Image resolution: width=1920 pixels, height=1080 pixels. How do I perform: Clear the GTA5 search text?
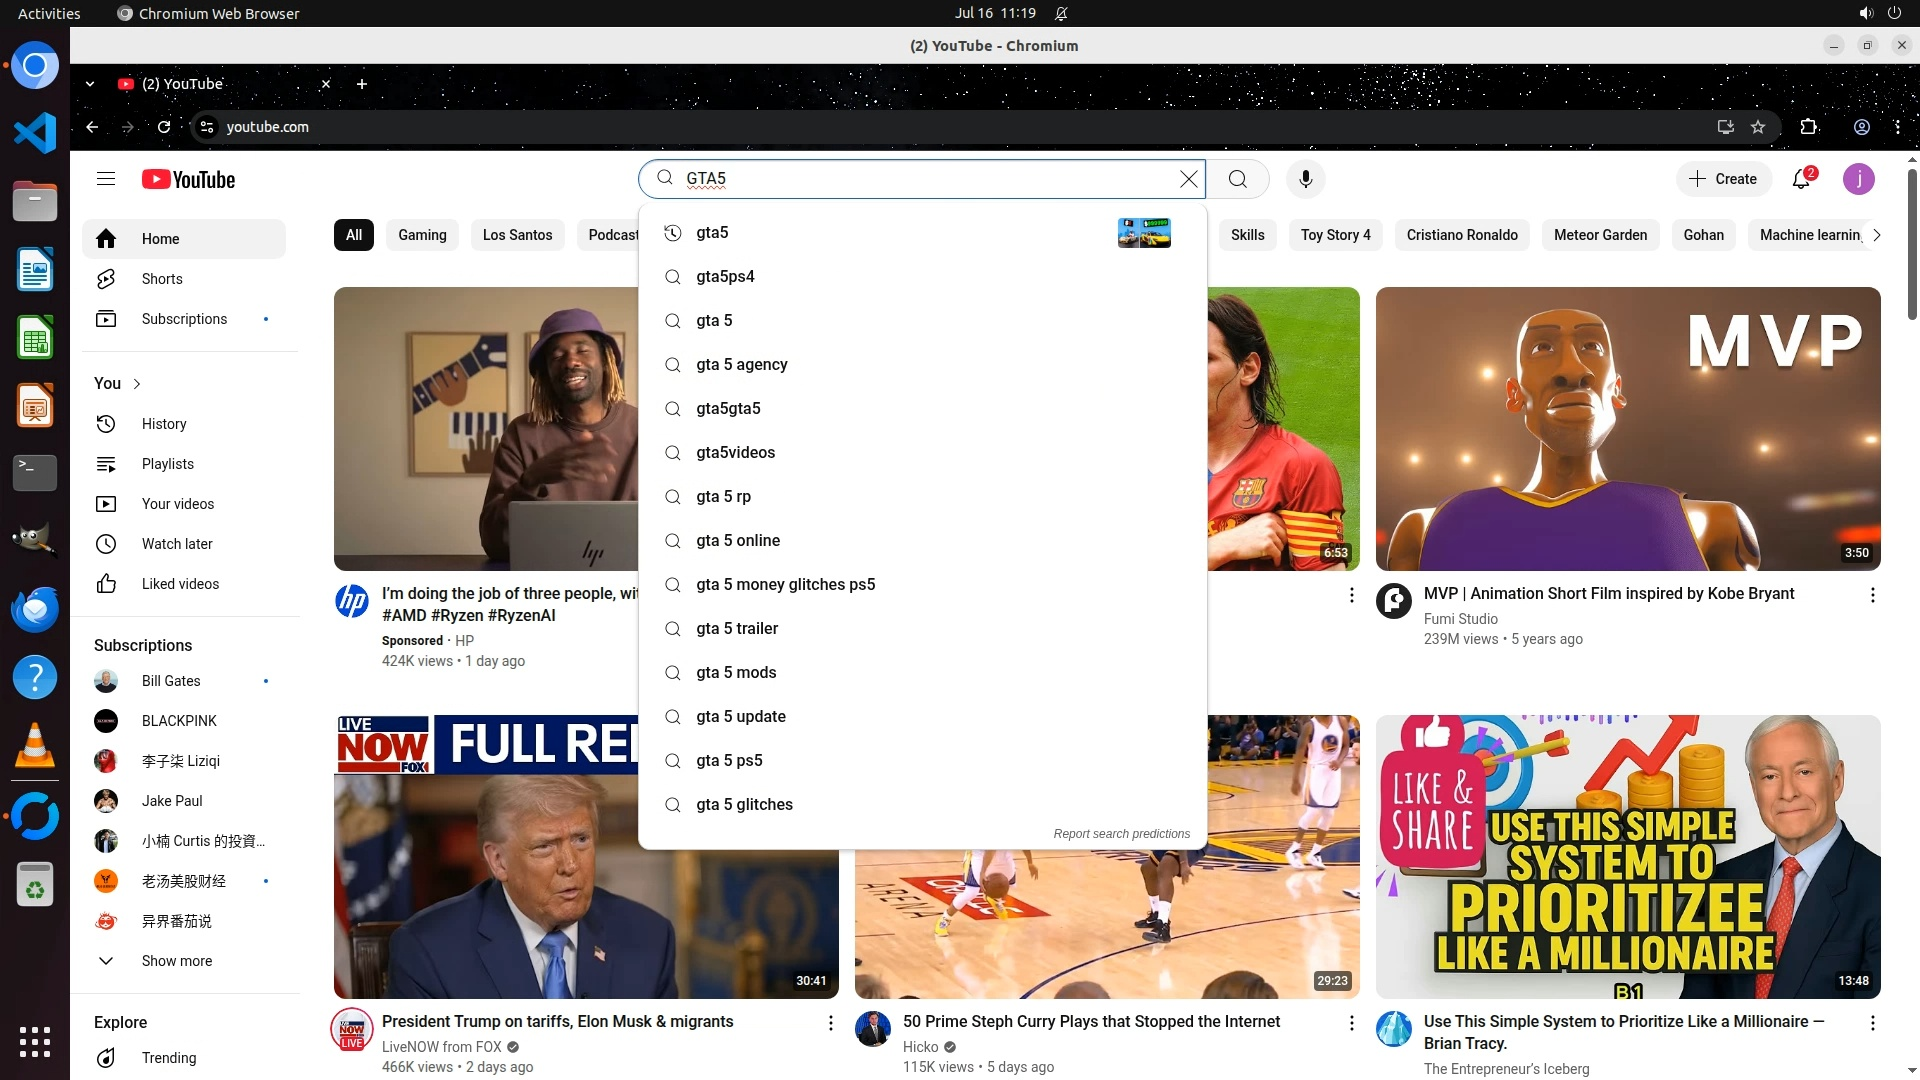point(1188,179)
